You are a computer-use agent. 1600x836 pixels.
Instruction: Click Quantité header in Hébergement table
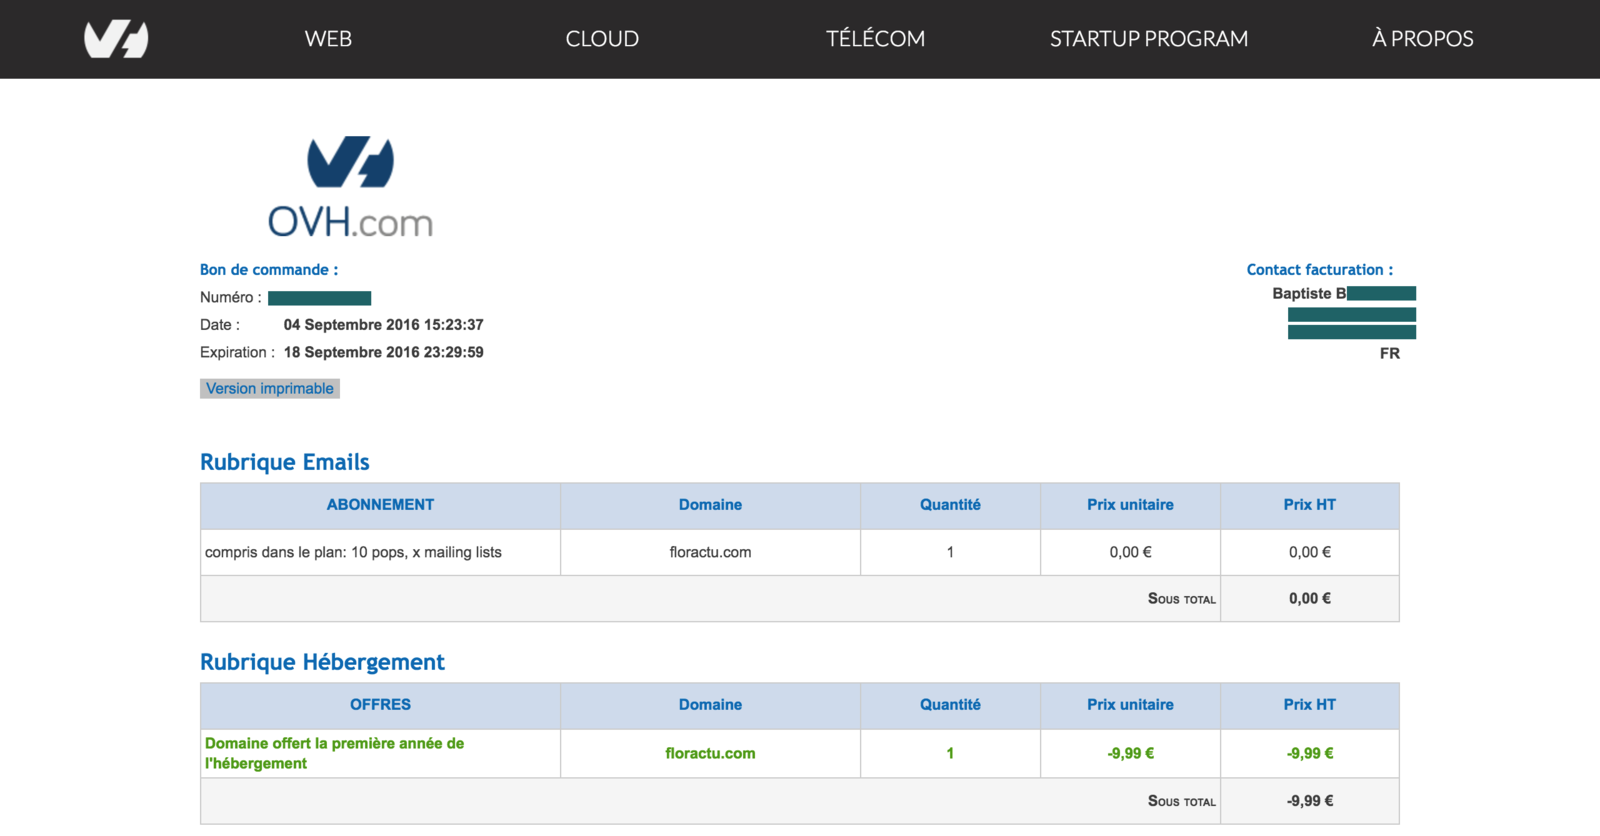[x=950, y=705]
